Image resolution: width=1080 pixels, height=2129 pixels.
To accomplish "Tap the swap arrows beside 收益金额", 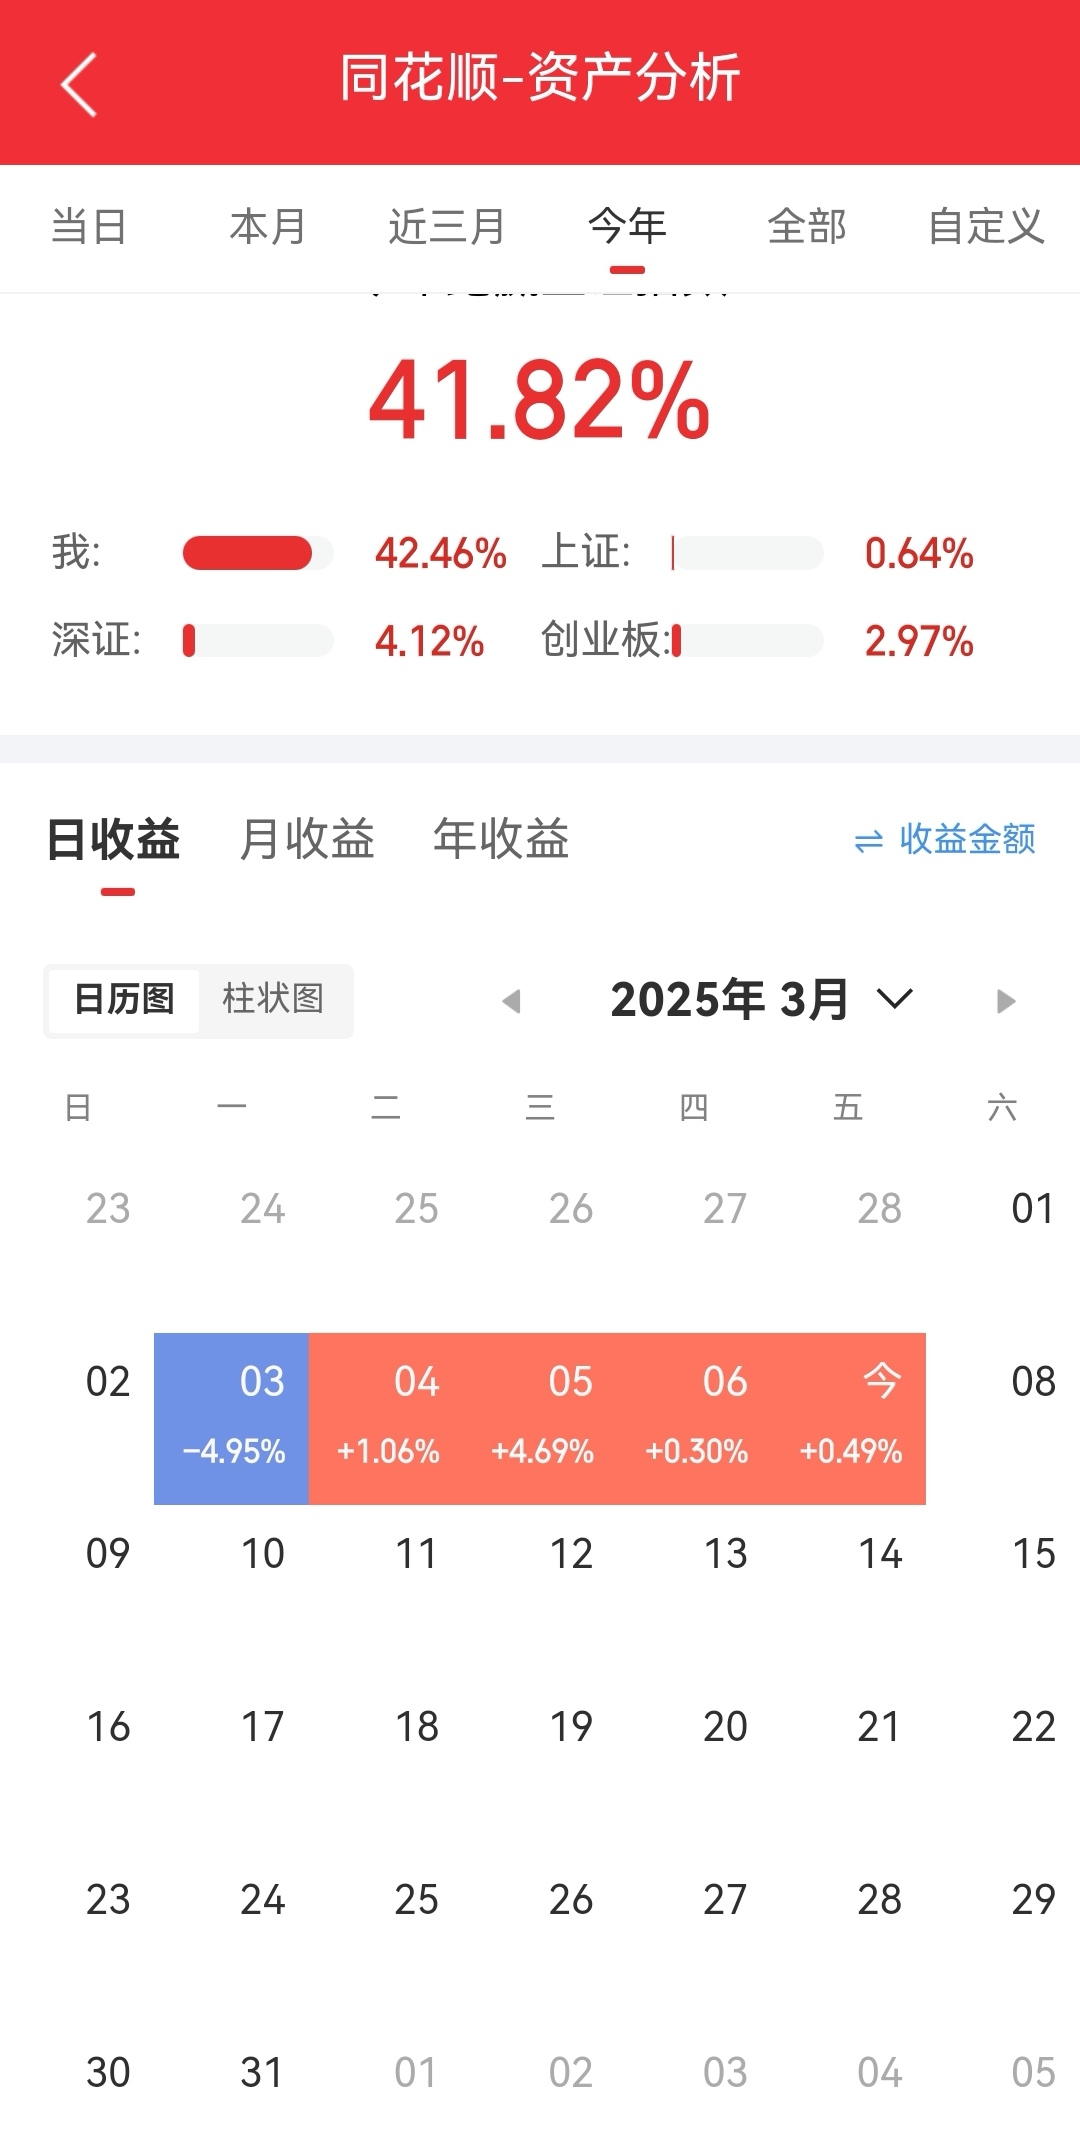I will [869, 841].
